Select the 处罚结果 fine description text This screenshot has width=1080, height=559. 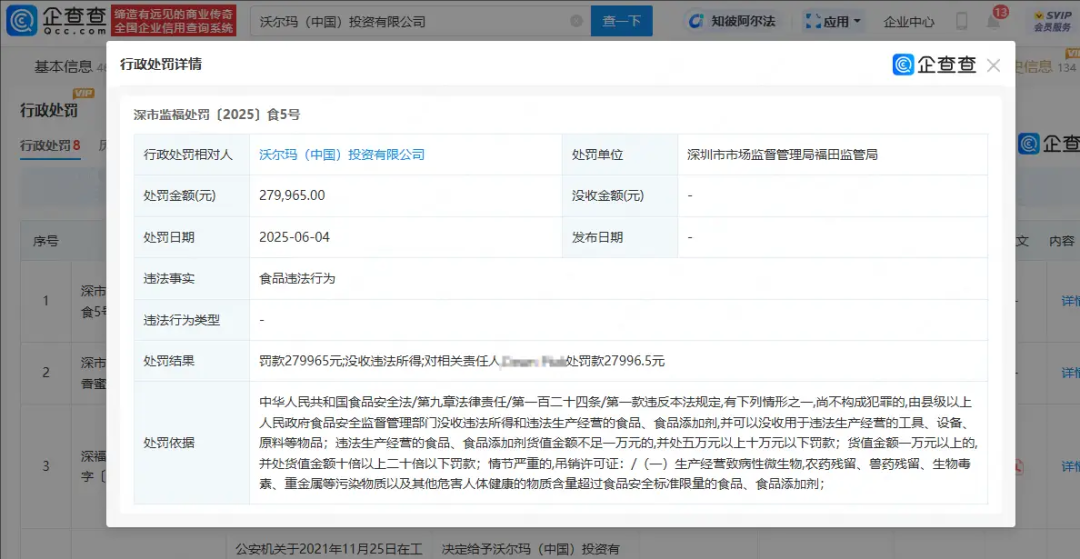tap(461, 361)
